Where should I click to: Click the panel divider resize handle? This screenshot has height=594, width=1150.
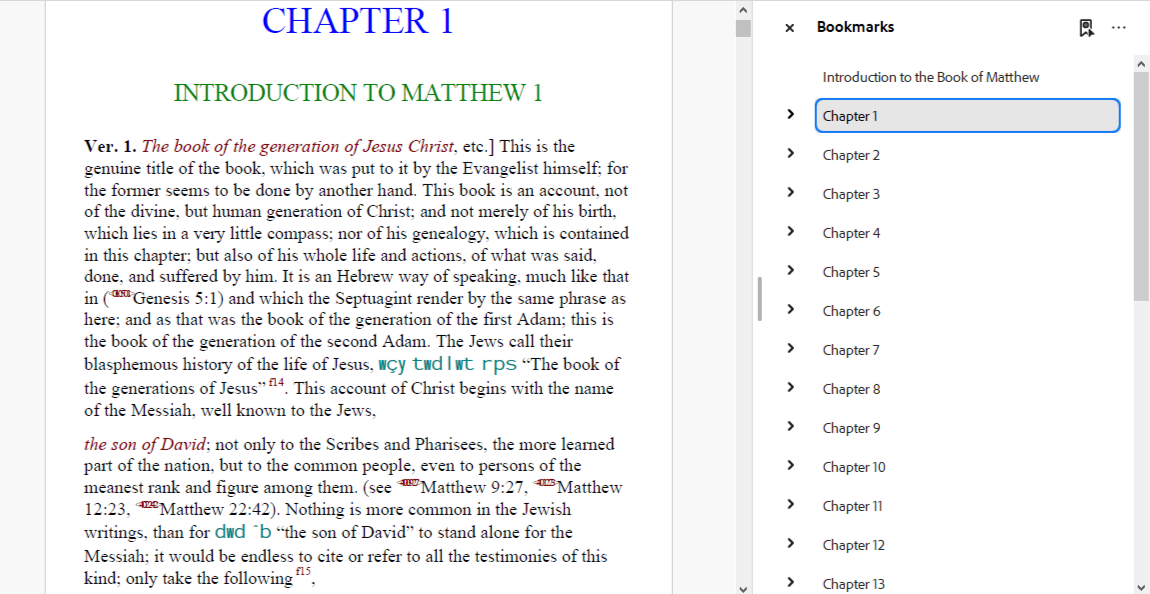click(760, 299)
